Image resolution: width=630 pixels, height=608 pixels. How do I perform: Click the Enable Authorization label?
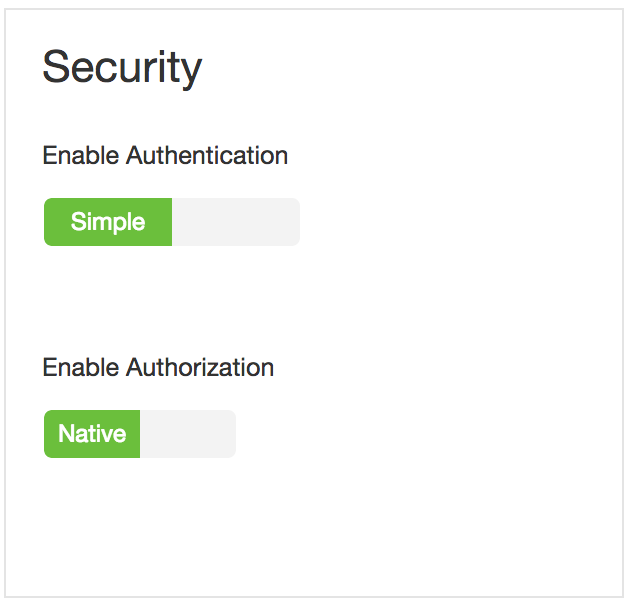(158, 368)
